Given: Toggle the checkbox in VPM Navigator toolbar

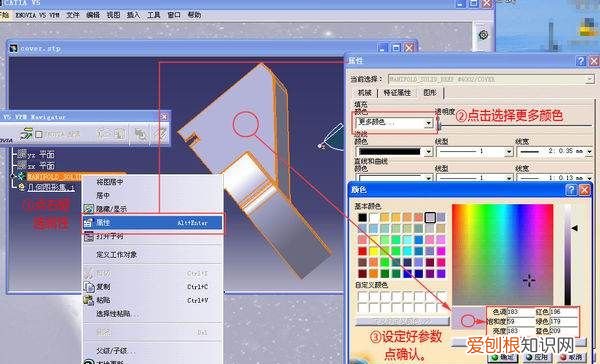Looking at the screenshot, I should (39, 134).
